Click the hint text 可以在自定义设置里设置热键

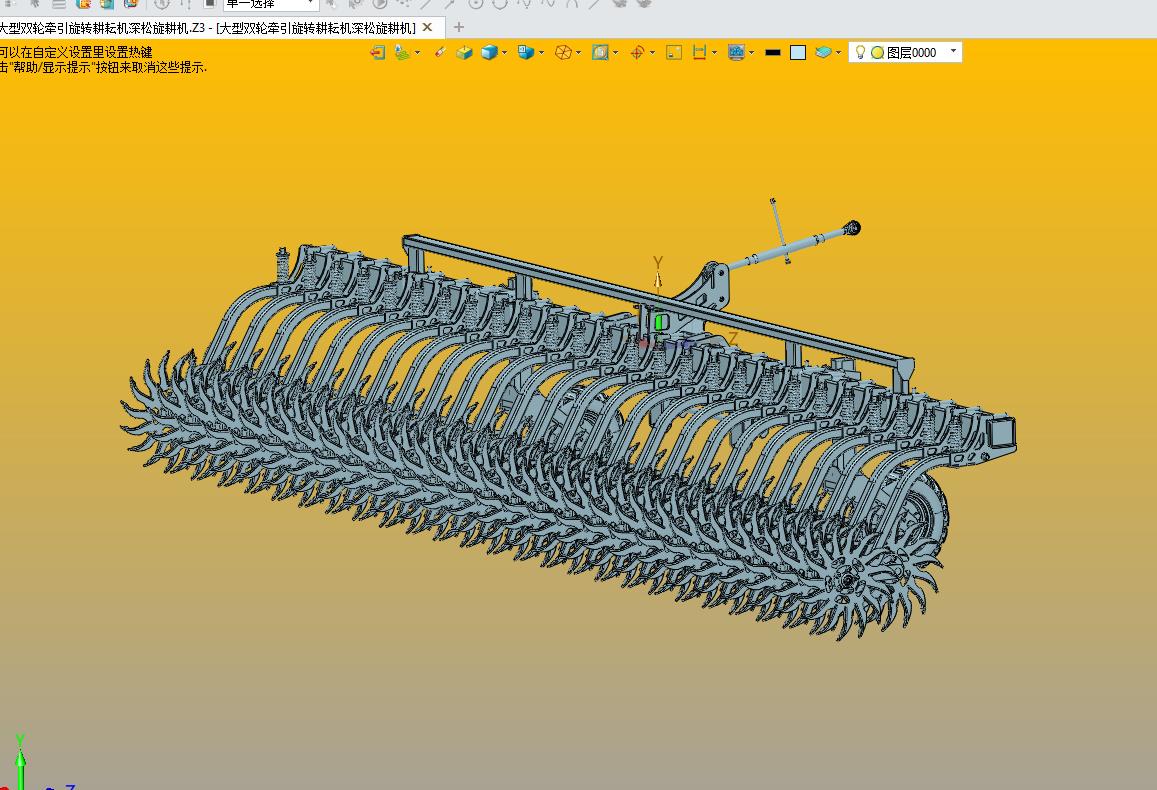(76, 52)
